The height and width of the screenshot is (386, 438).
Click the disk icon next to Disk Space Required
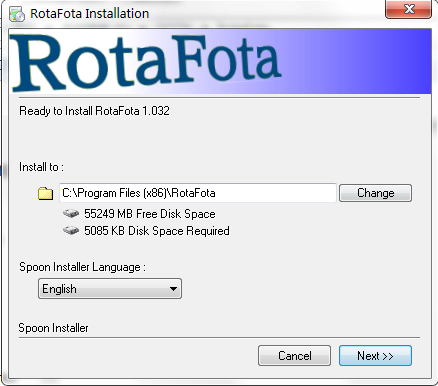coord(71,230)
